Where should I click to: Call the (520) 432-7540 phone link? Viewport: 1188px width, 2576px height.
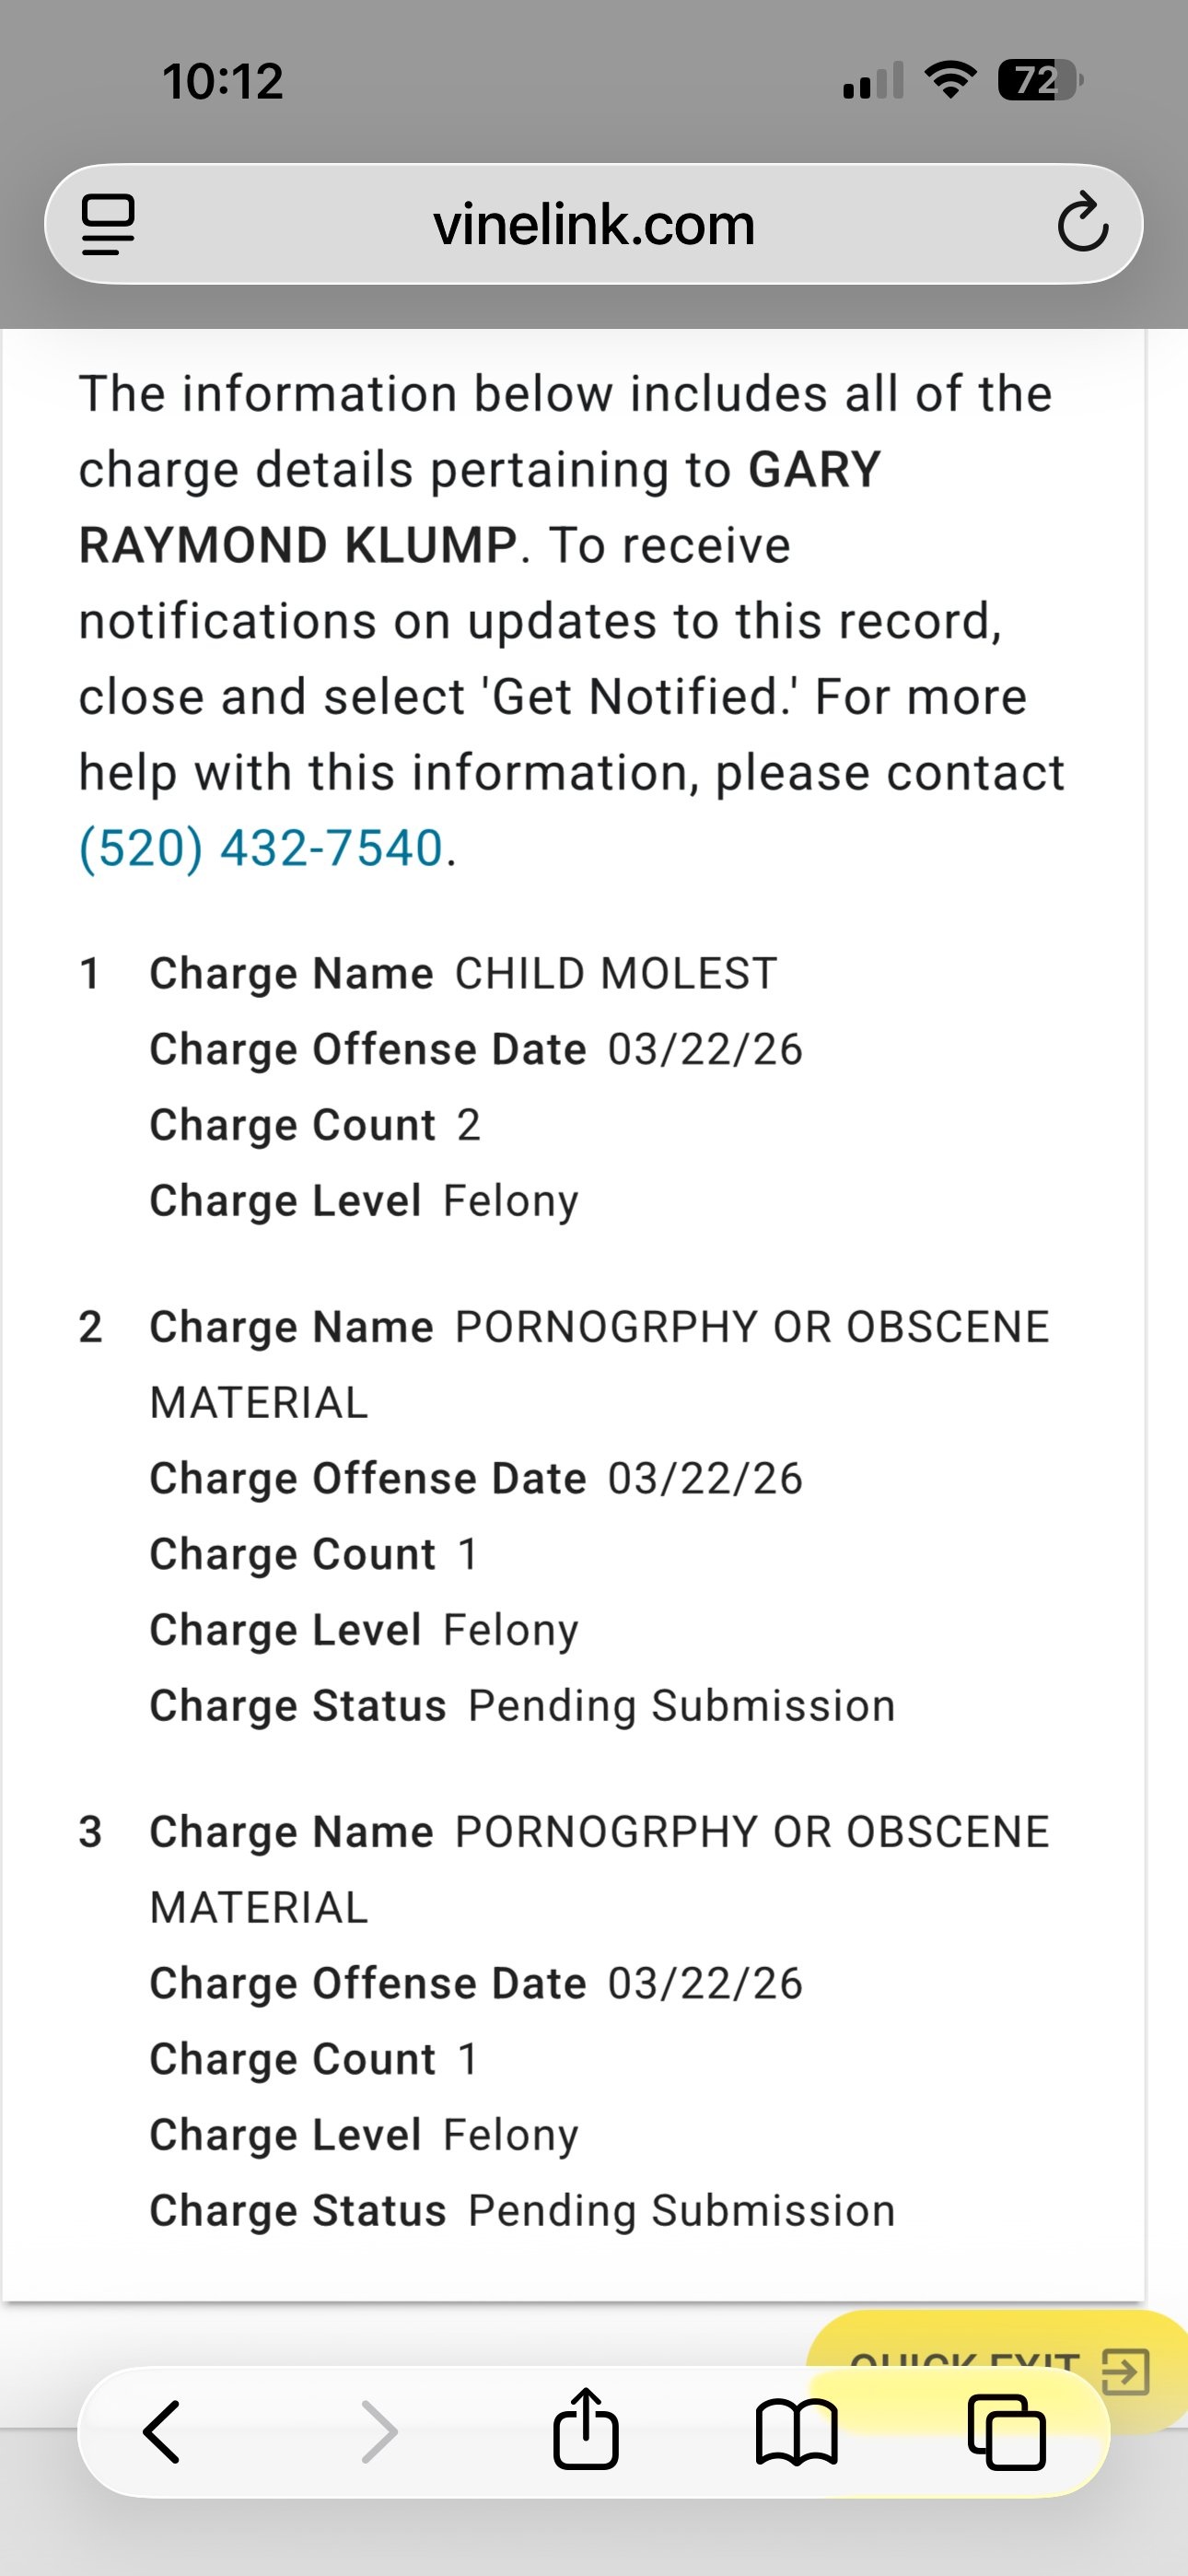(261, 849)
